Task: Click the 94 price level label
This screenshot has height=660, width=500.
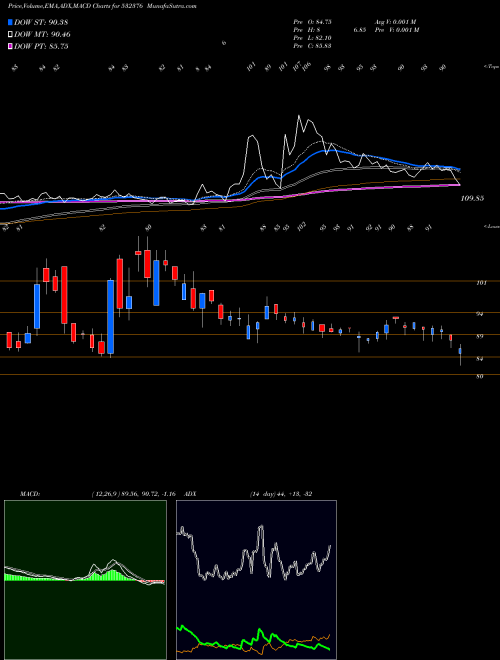Action: tap(480, 314)
